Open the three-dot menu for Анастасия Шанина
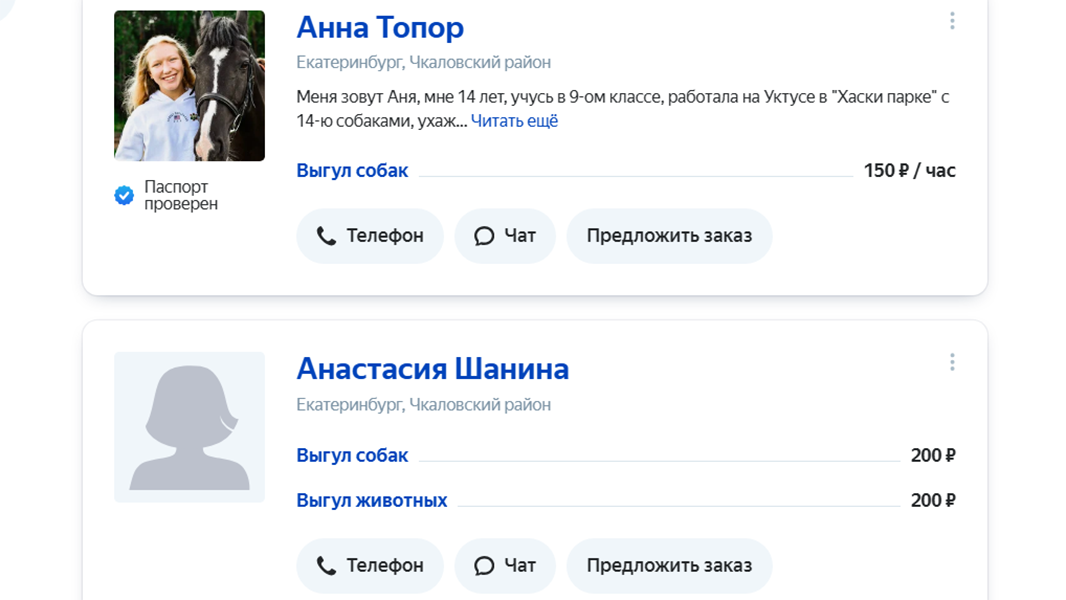This screenshot has height=600, width=1066. [952, 362]
